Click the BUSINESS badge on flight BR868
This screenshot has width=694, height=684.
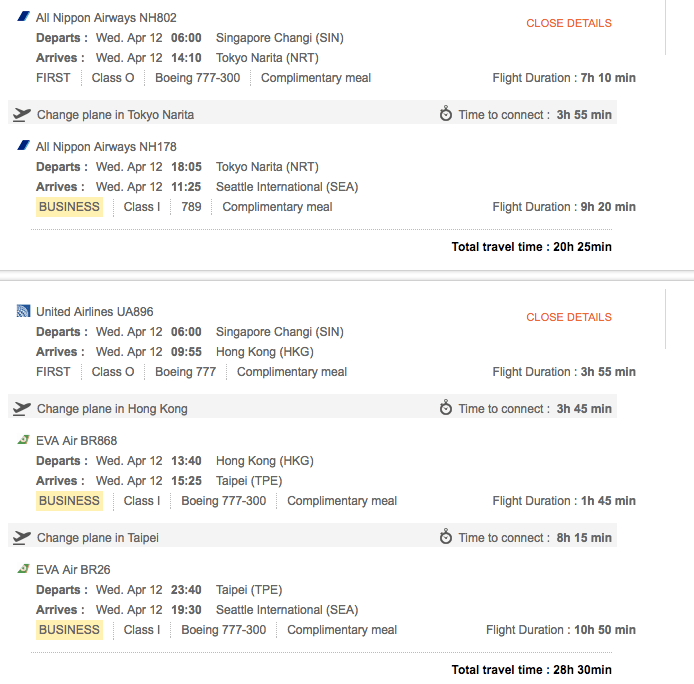click(69, 501)
